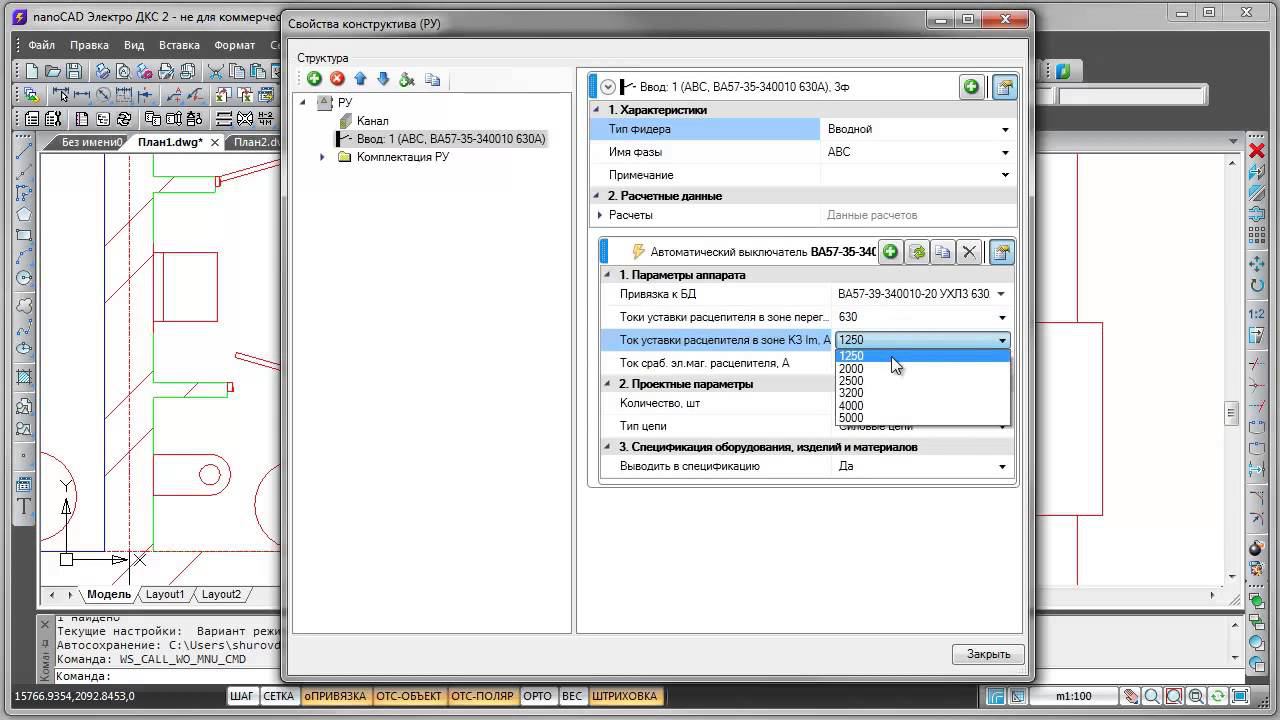Open the Правка menu
The height and width of the screenshot is (720, 1280).
89,45
